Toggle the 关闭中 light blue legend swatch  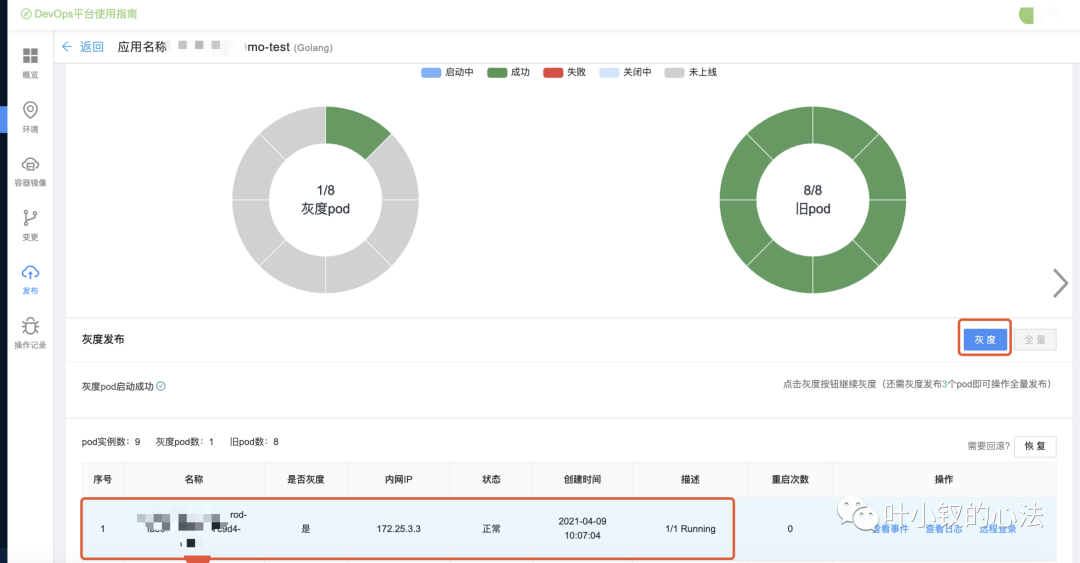pyautogui.click(x=609, y=72)
